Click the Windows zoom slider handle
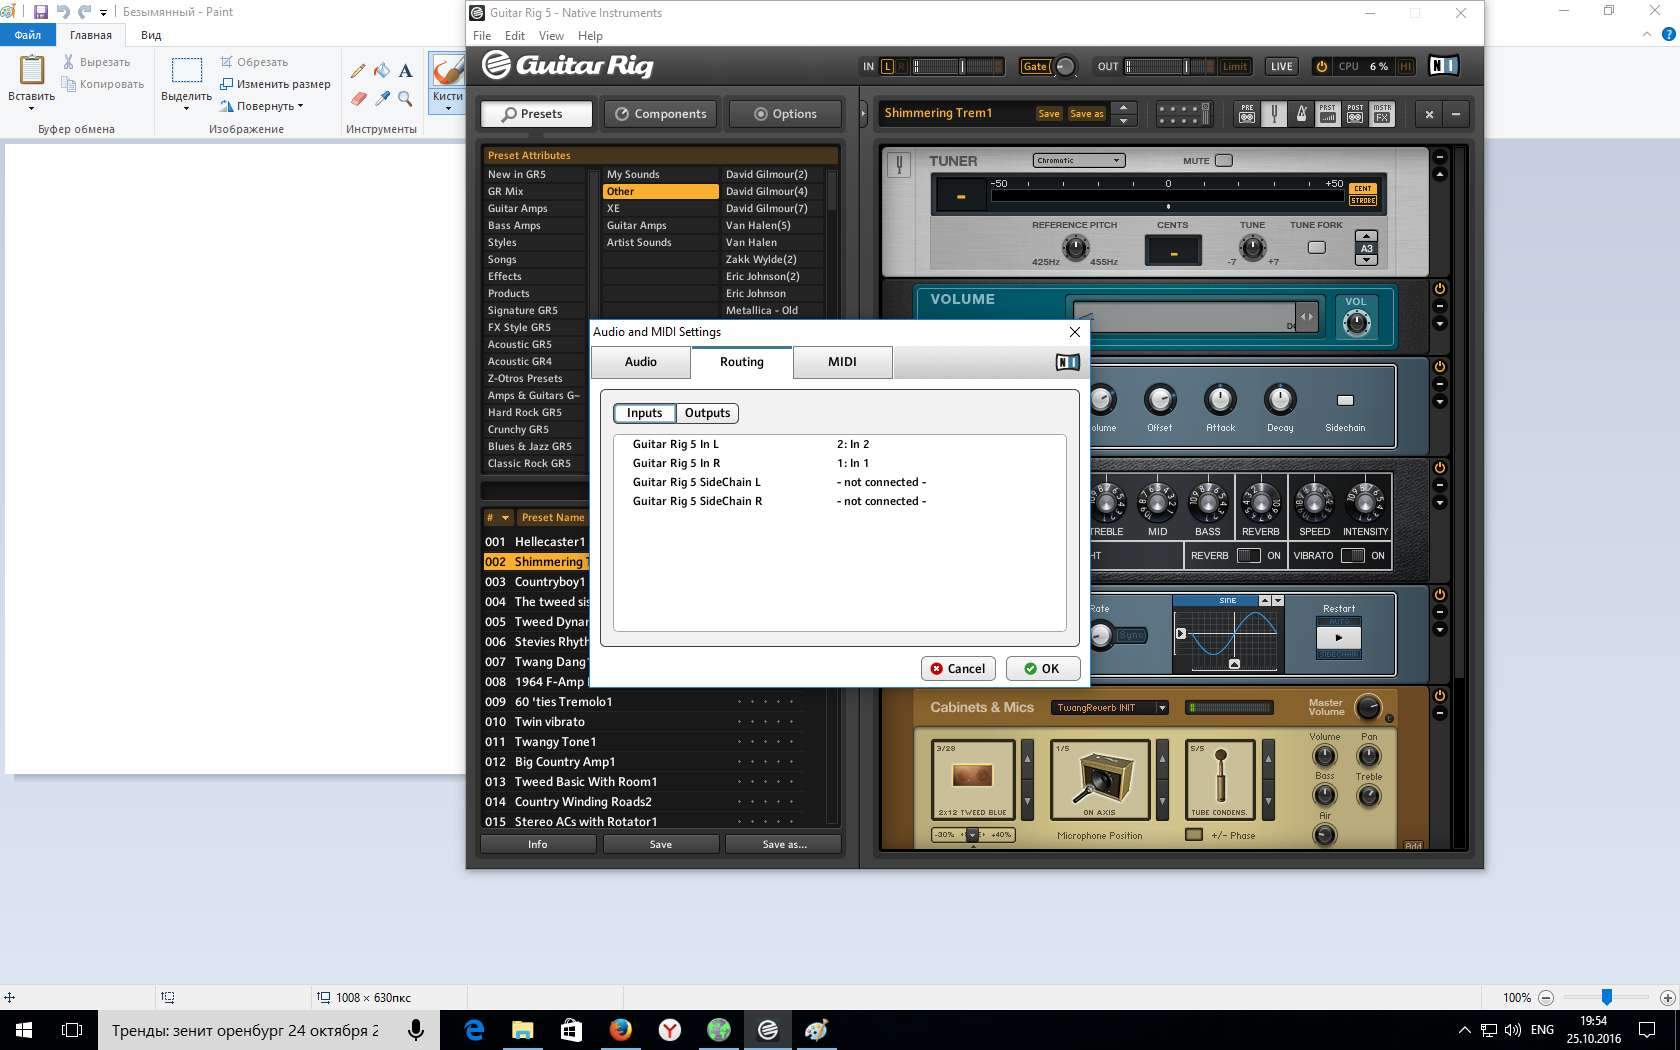 point(1606,997)
